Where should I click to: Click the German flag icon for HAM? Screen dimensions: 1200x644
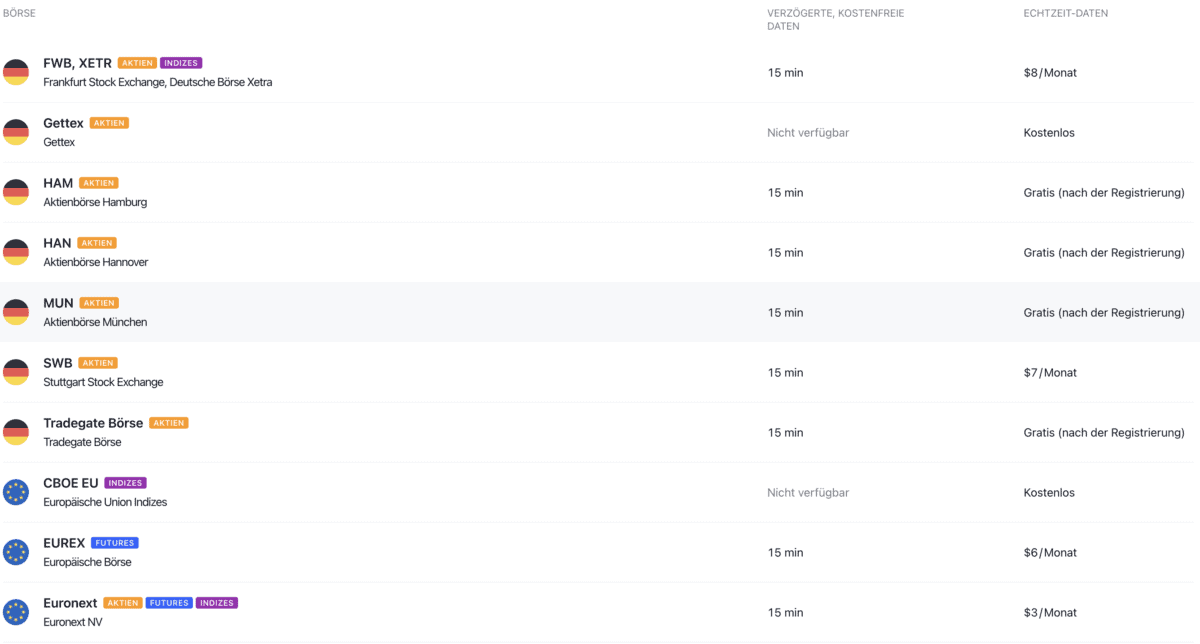tap(16, 192)
